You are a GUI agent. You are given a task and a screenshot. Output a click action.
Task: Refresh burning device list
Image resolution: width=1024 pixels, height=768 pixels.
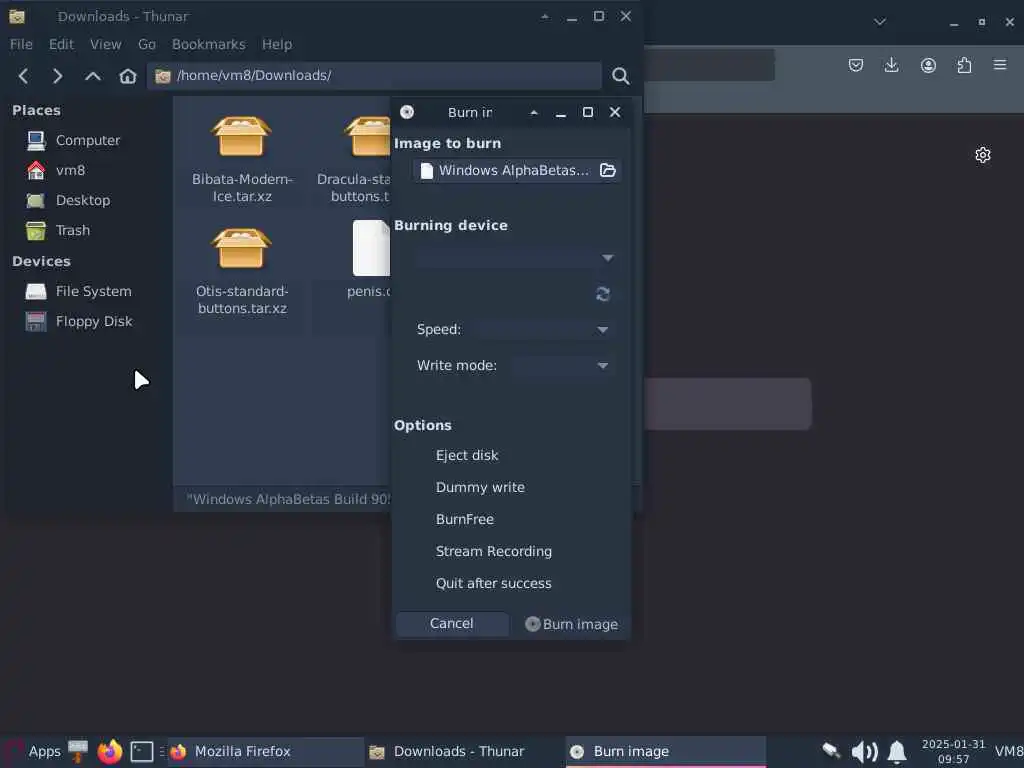[603, 294]
